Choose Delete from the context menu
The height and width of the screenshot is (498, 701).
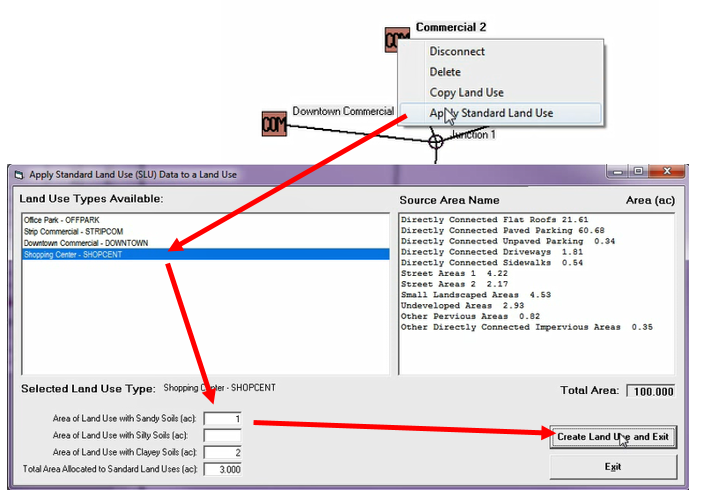point(445,72)
